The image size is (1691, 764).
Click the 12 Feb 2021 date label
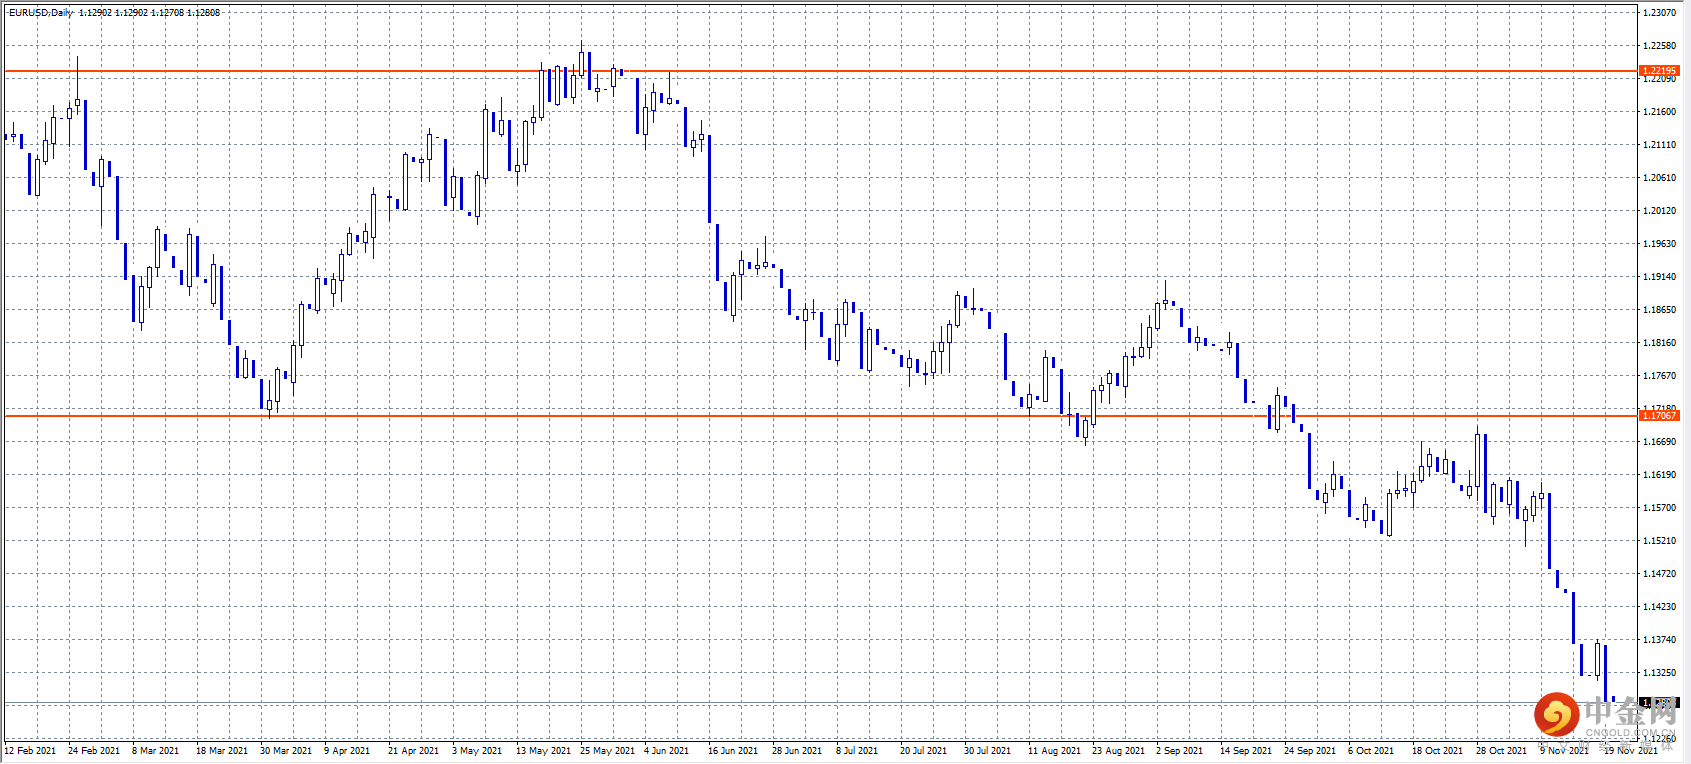tap(30, 751)
